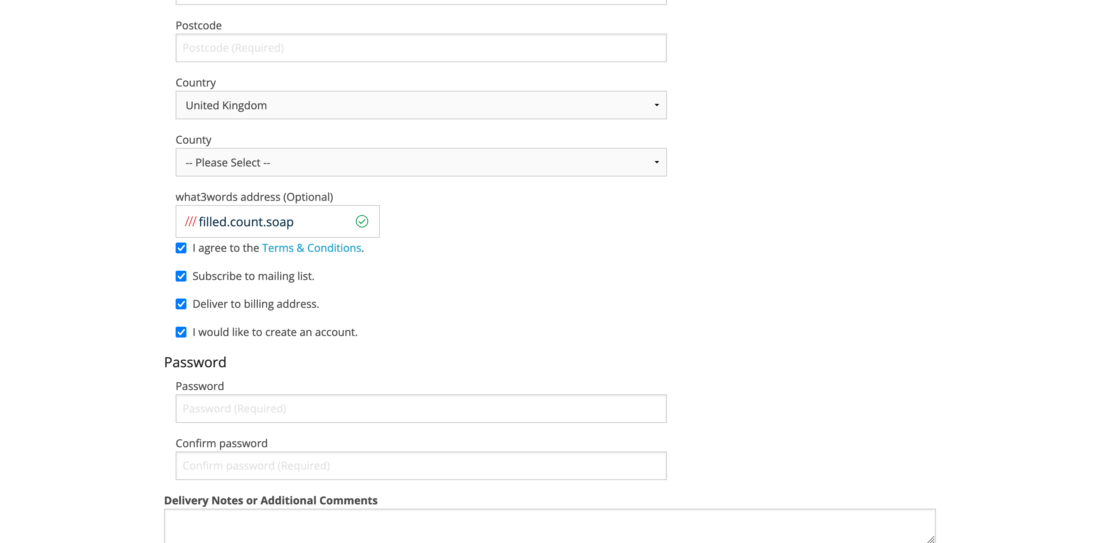Click the what3words address field filled.count.soap
Image resolution: width=1100 pixels, height=543 pixels.
coord(278,222)
